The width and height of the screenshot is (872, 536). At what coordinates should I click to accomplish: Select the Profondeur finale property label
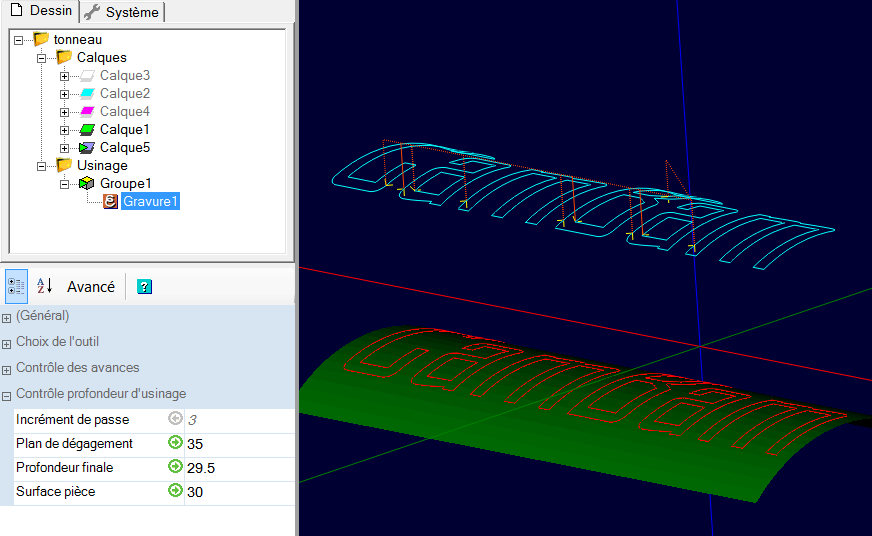(x=65, y=468)
